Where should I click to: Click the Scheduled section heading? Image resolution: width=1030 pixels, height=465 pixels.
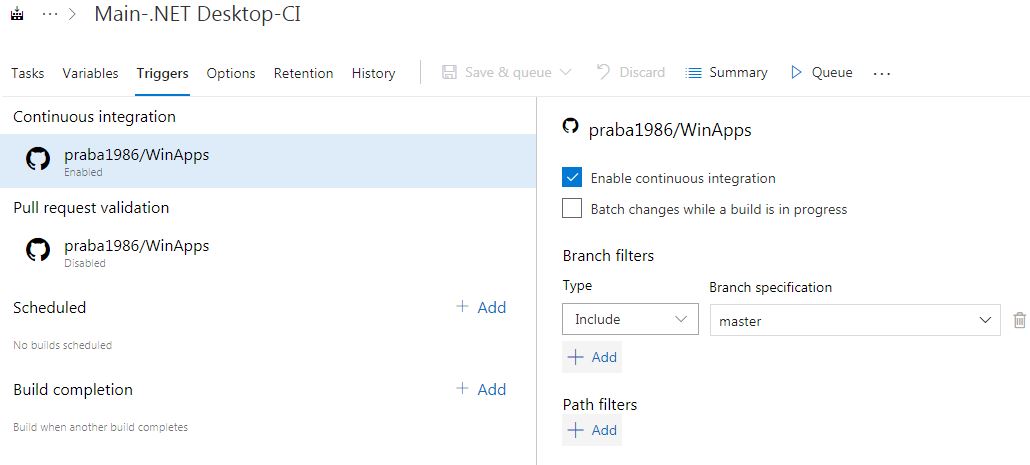click(x=50, y=307)
